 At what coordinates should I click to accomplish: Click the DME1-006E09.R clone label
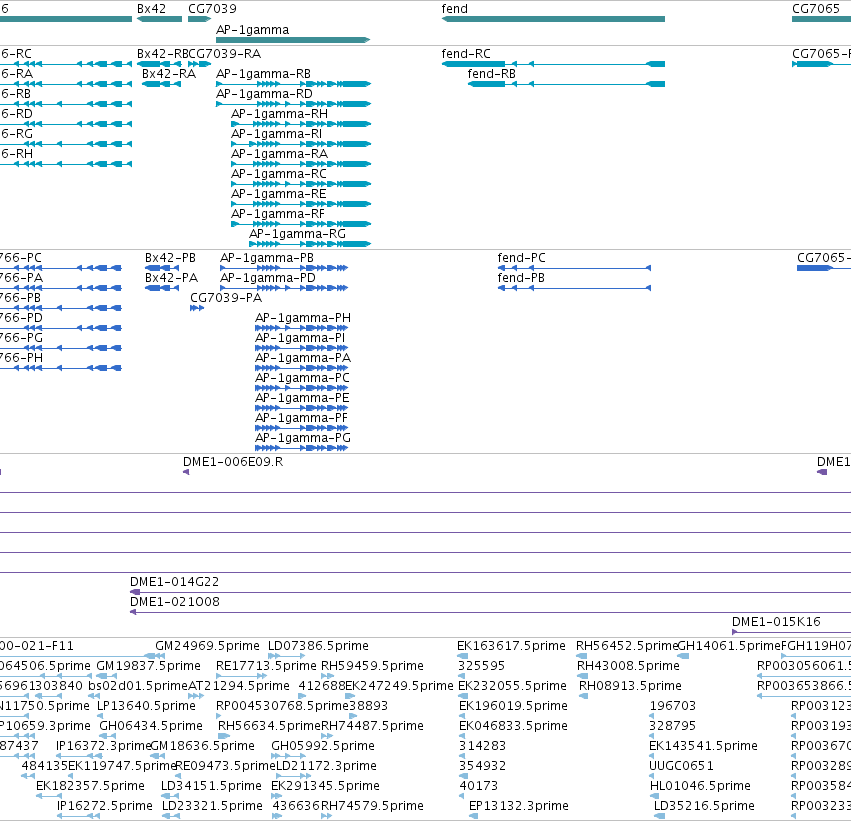233,462
